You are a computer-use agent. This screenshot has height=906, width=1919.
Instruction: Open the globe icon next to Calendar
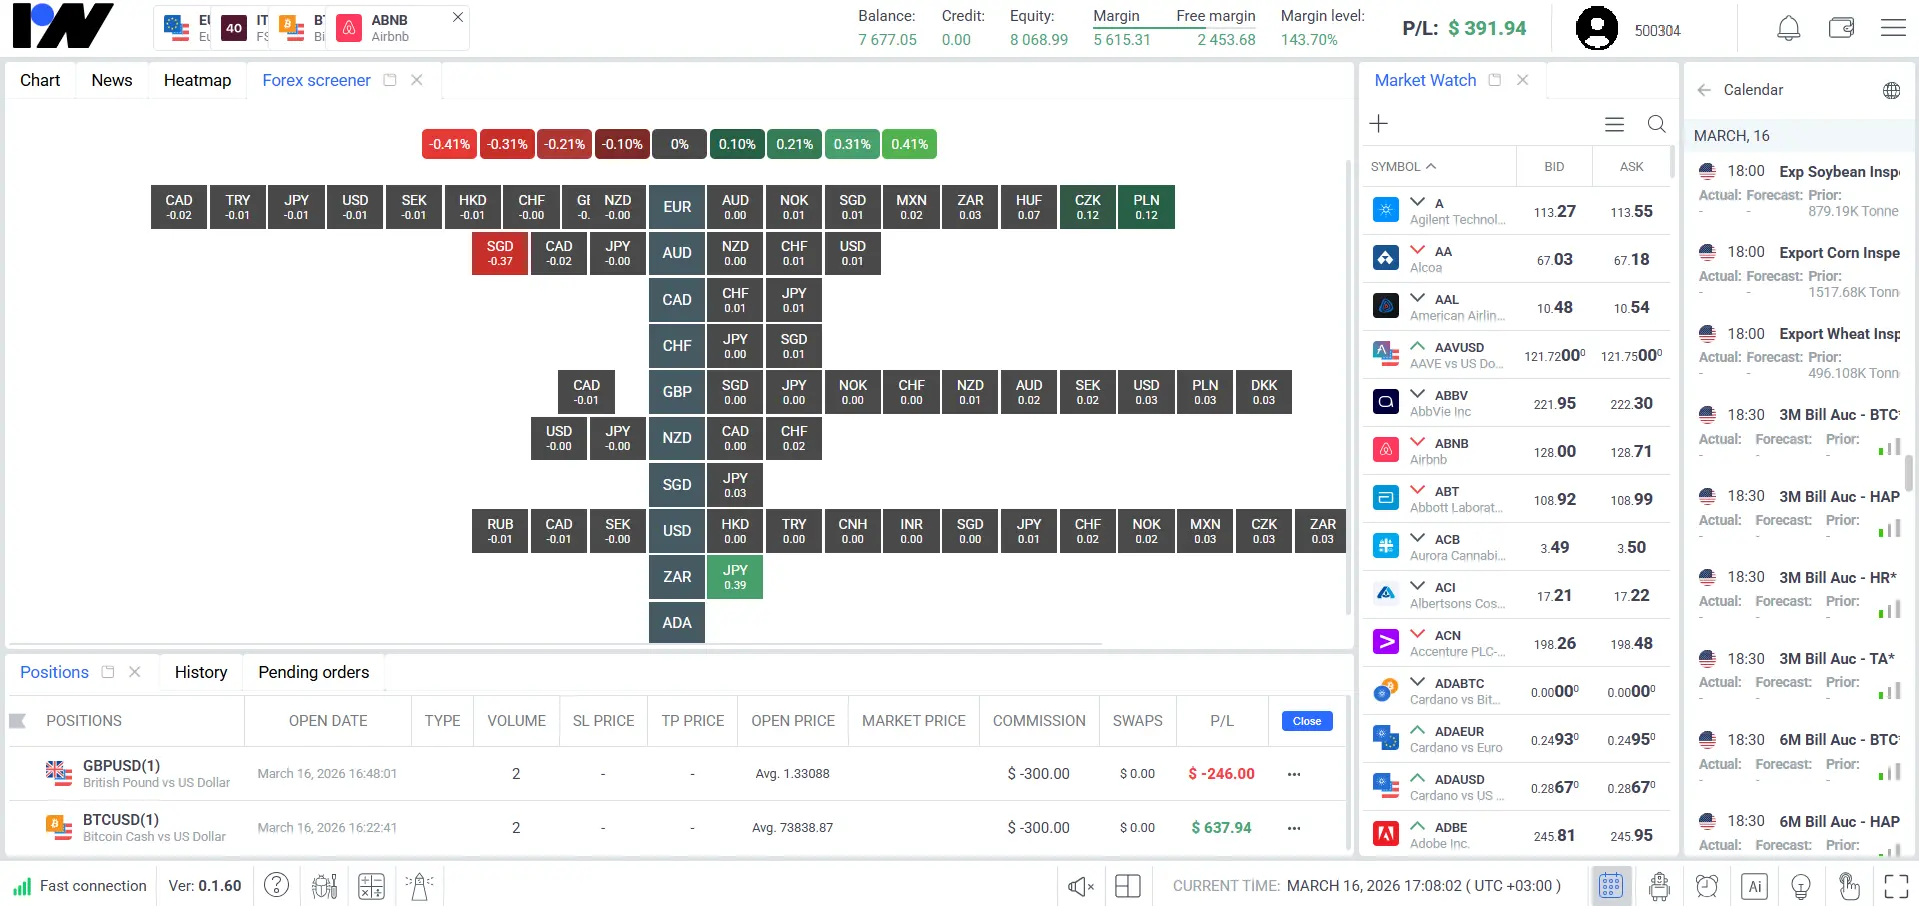1892,90
